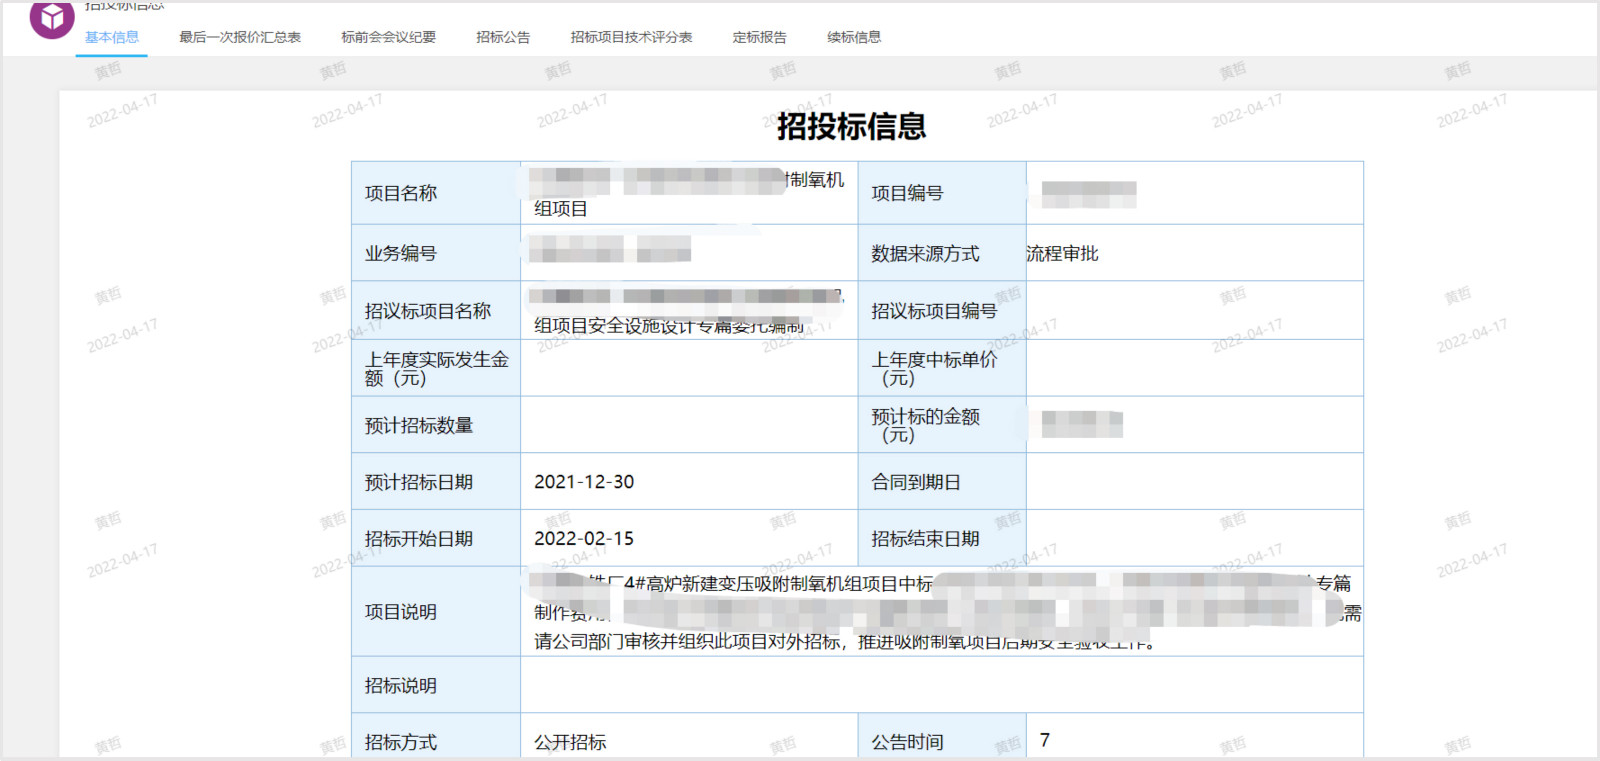The width and height of the screenshot is (1600, 761).
Task: Click the 公告时间 label
Action: click(907, 742)
